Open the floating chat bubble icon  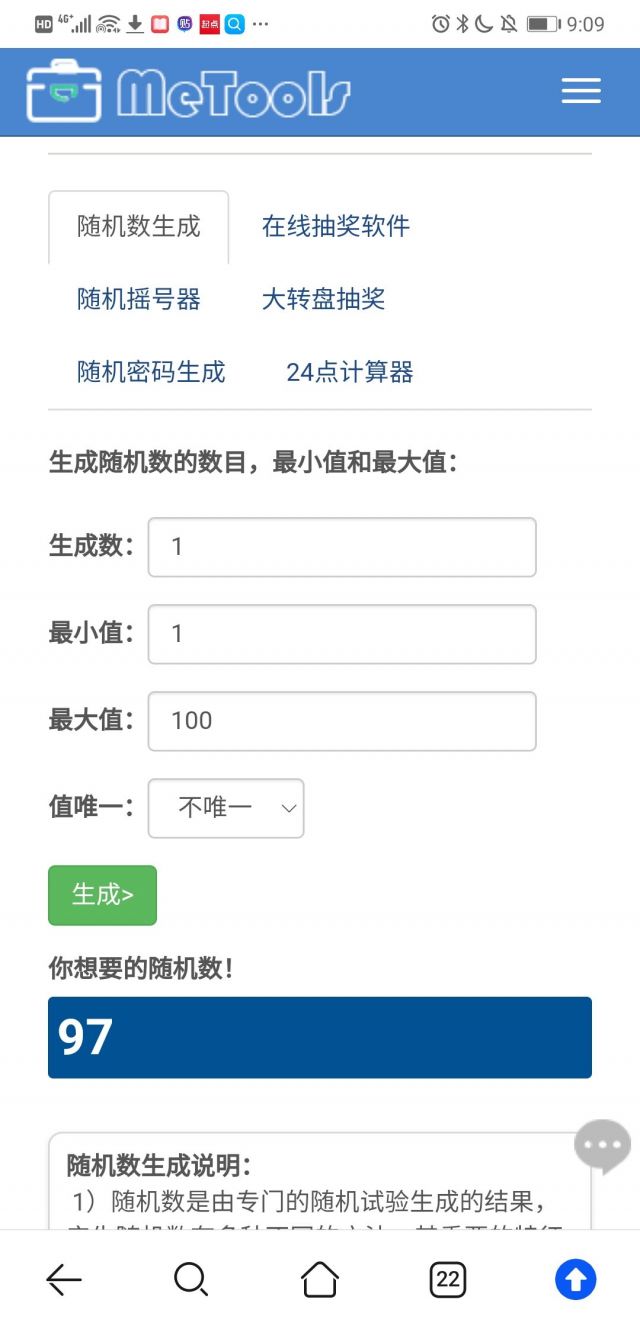tap(602, 1146)
